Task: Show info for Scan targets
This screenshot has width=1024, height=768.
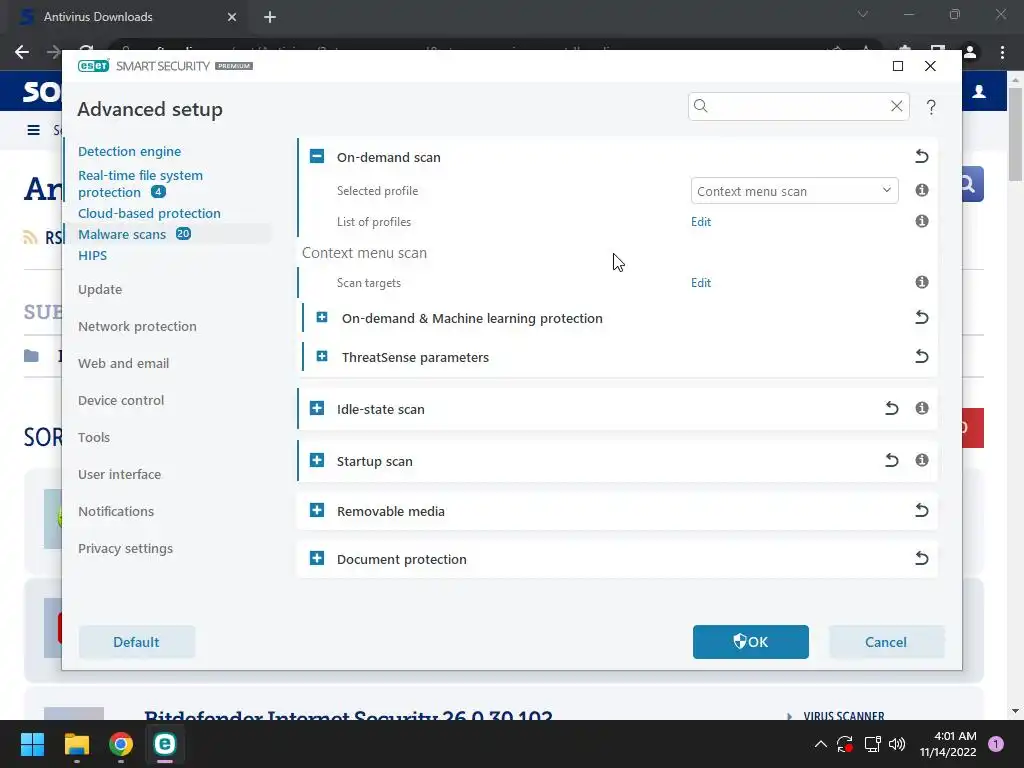Action: click(x=921, y=282)
